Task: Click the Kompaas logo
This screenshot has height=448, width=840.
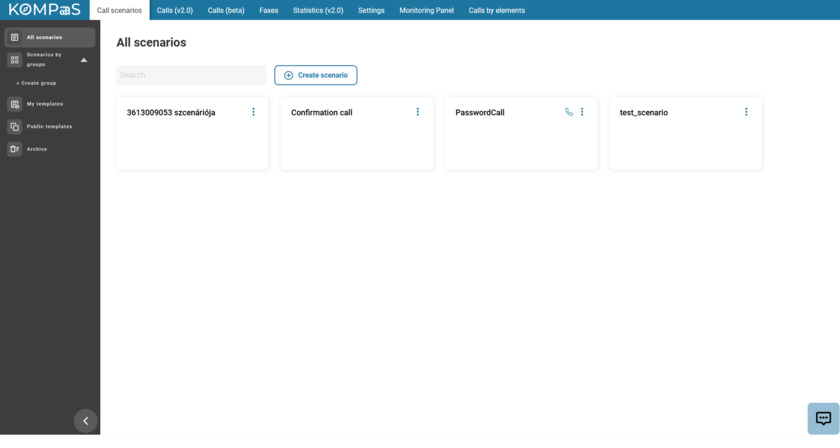Action: click(44, 10)
